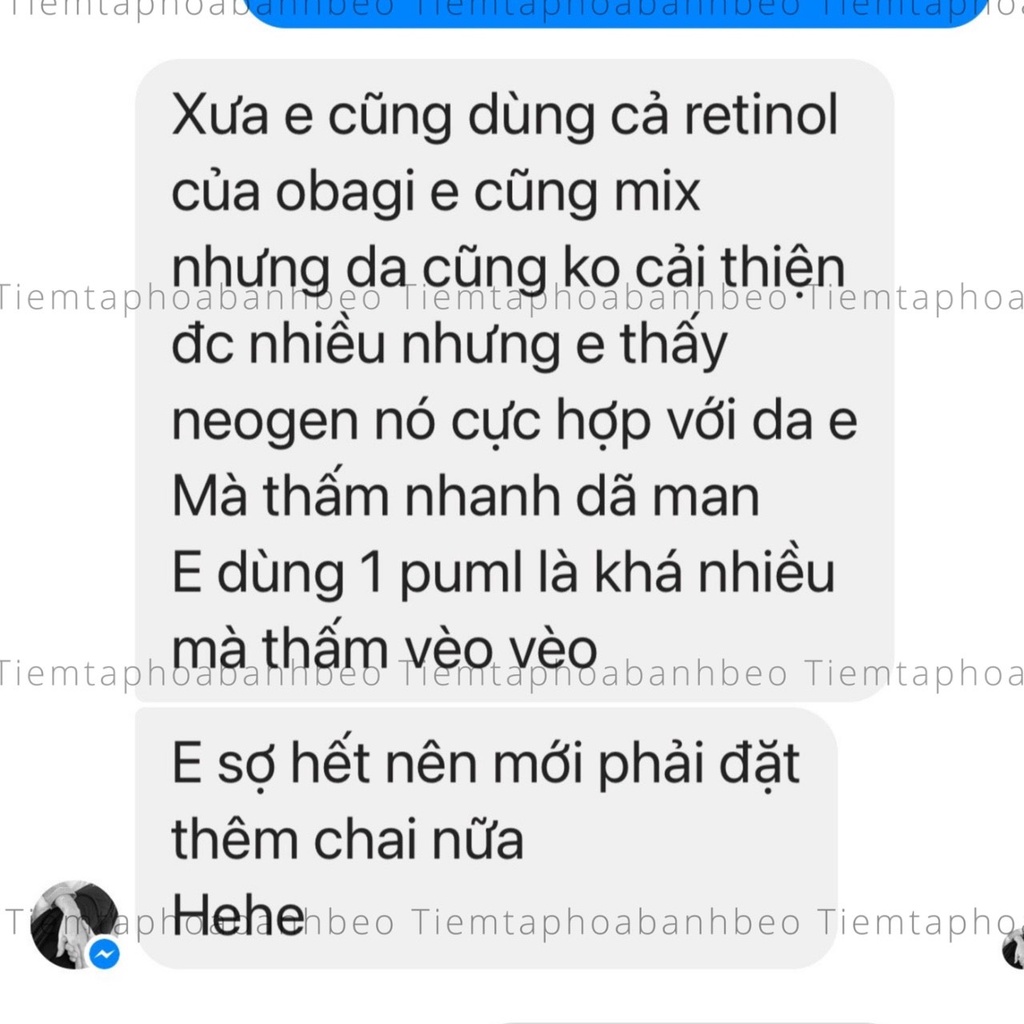Open the sender's profile avatar photo
Viewport: 1024px width, 1024px height.
(x=74, y=925)
